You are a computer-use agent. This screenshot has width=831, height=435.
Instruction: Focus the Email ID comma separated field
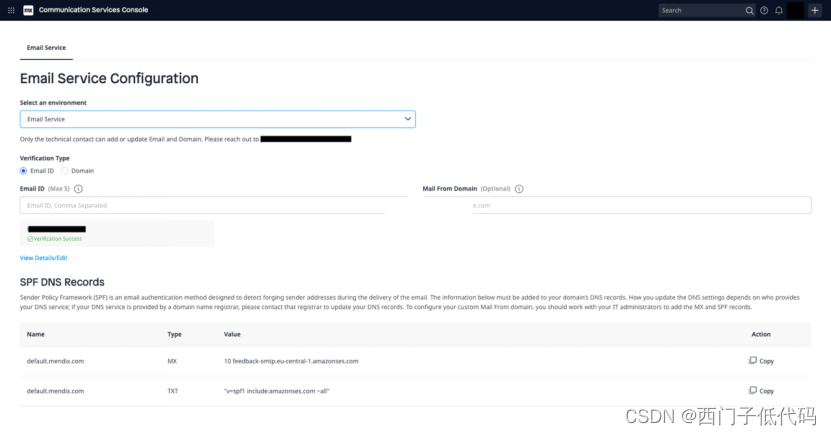(x=214, y=206)
